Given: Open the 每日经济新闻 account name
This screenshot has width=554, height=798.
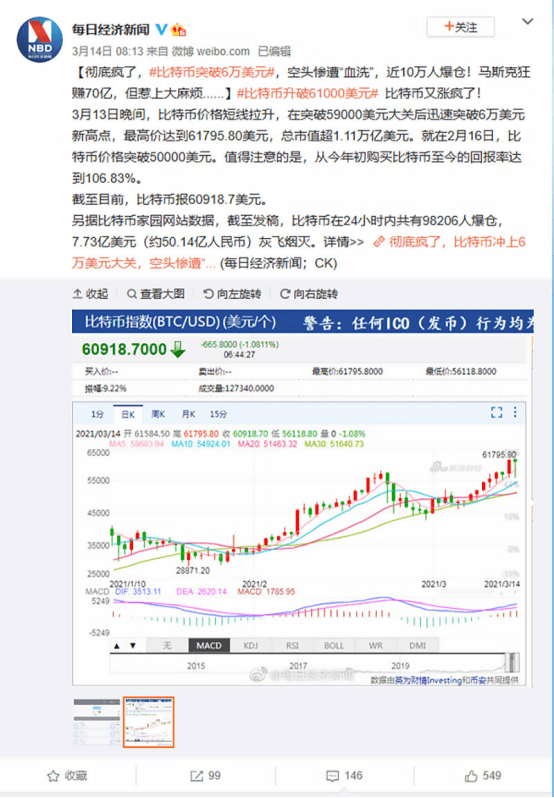Looking at the screenshot, I should coord(110,30).
